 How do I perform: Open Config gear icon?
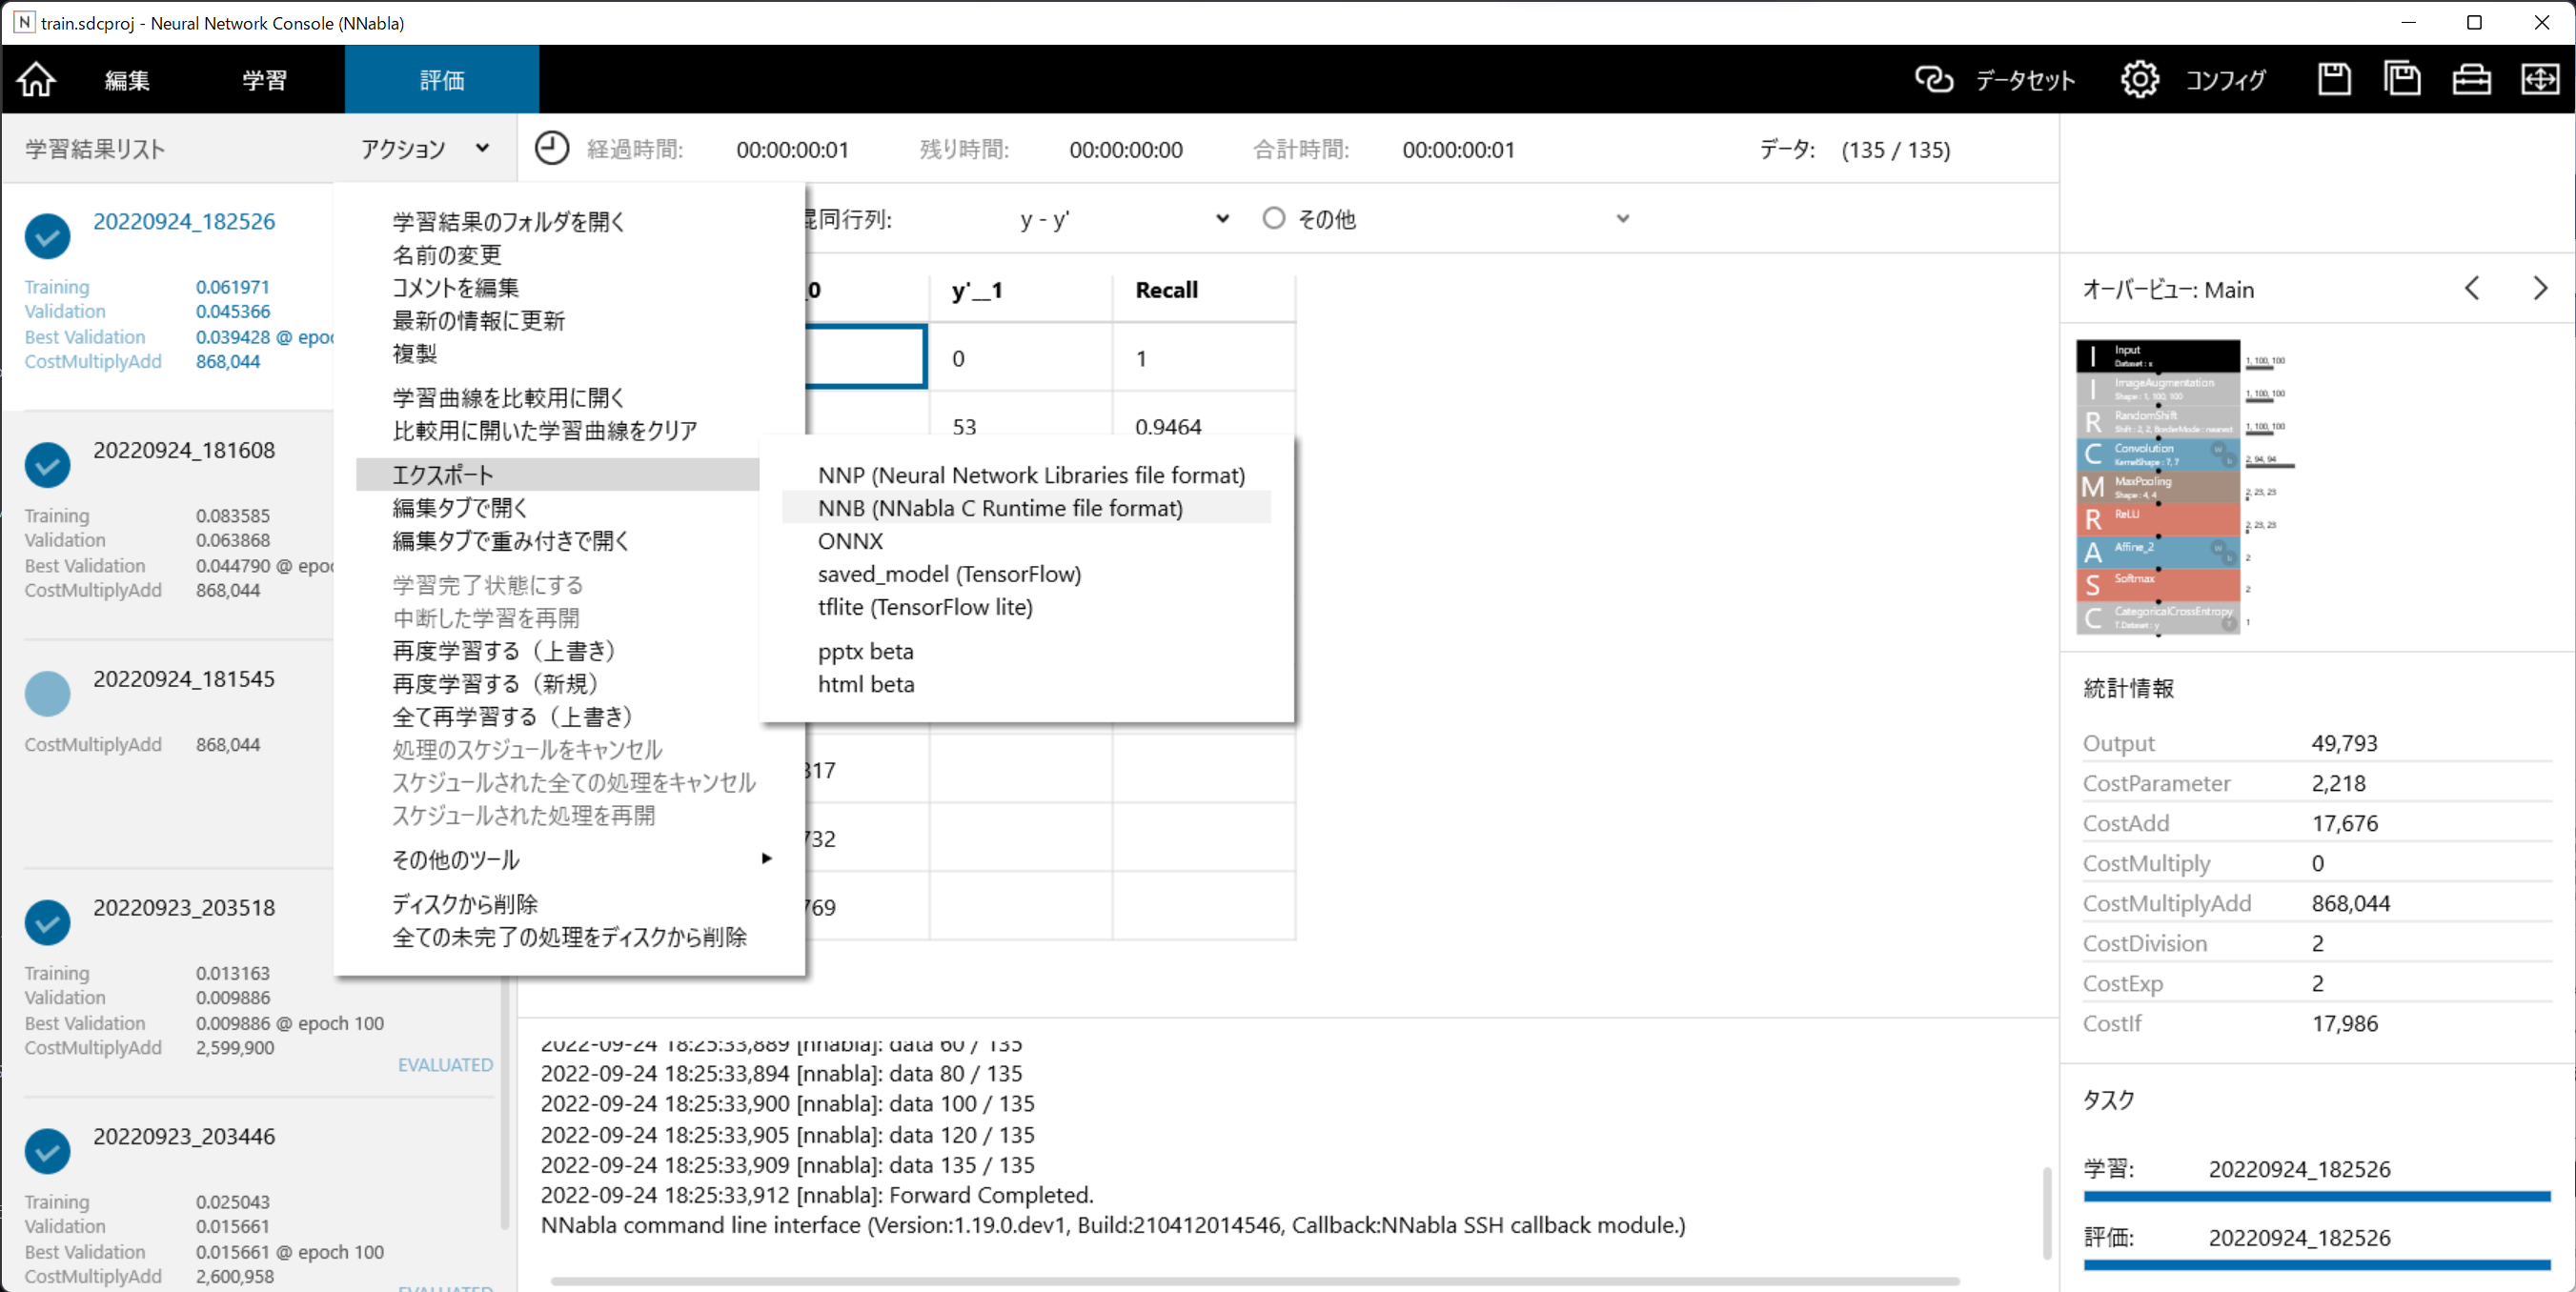tap(2139, 79)
